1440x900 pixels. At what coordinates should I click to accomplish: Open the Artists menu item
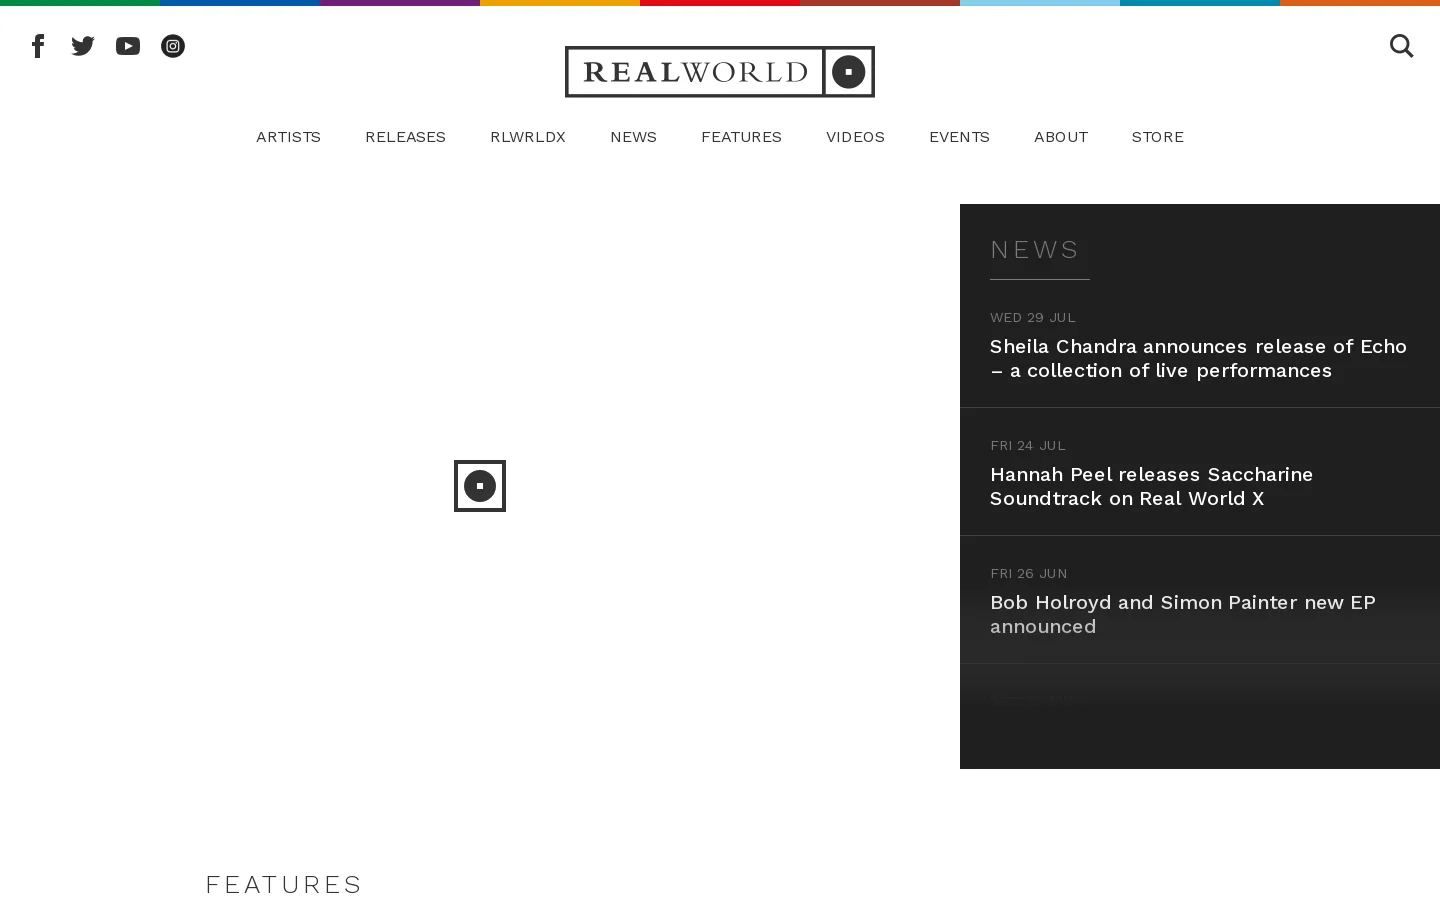[x=288, y=137]
